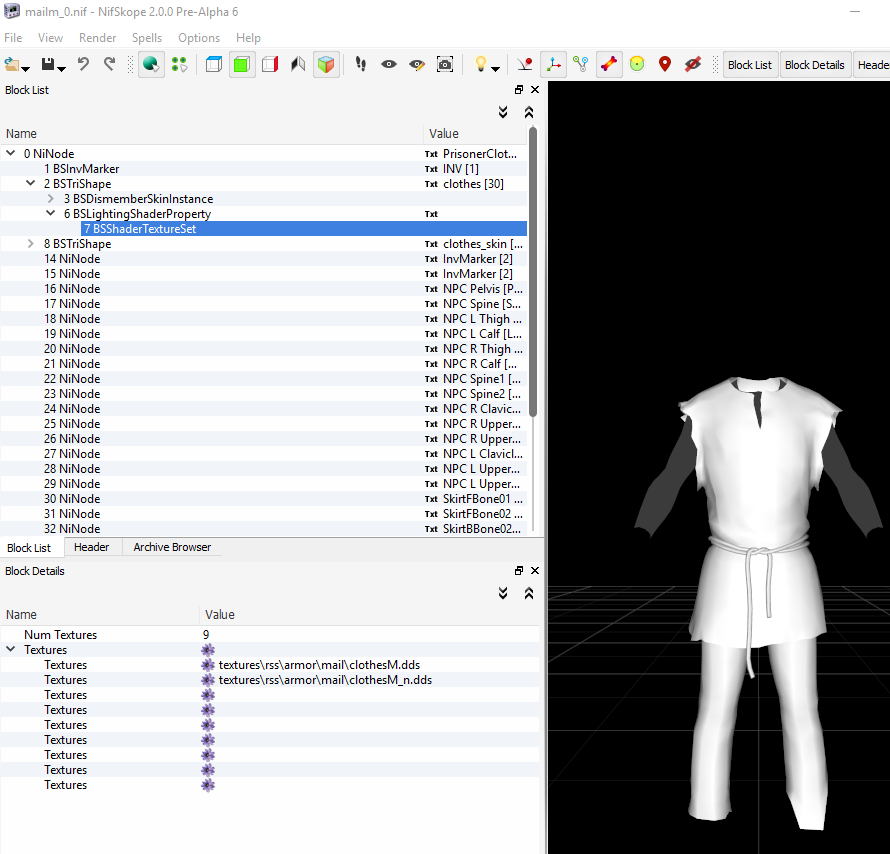Select the green cube front view icon

pyautogui.click(x=241, y=64)
